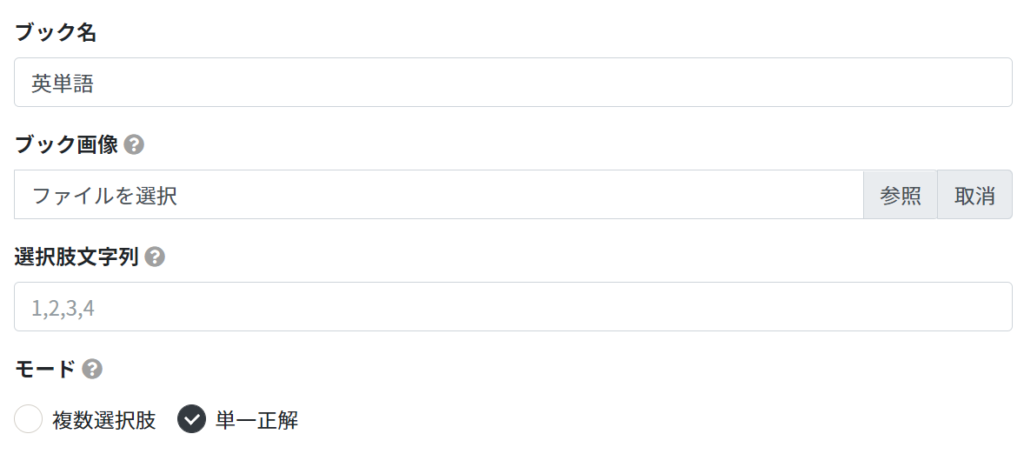1024x454 pixels.
Task: Click the ファイルを選択 placeholder text
Action: pos(104,195)
